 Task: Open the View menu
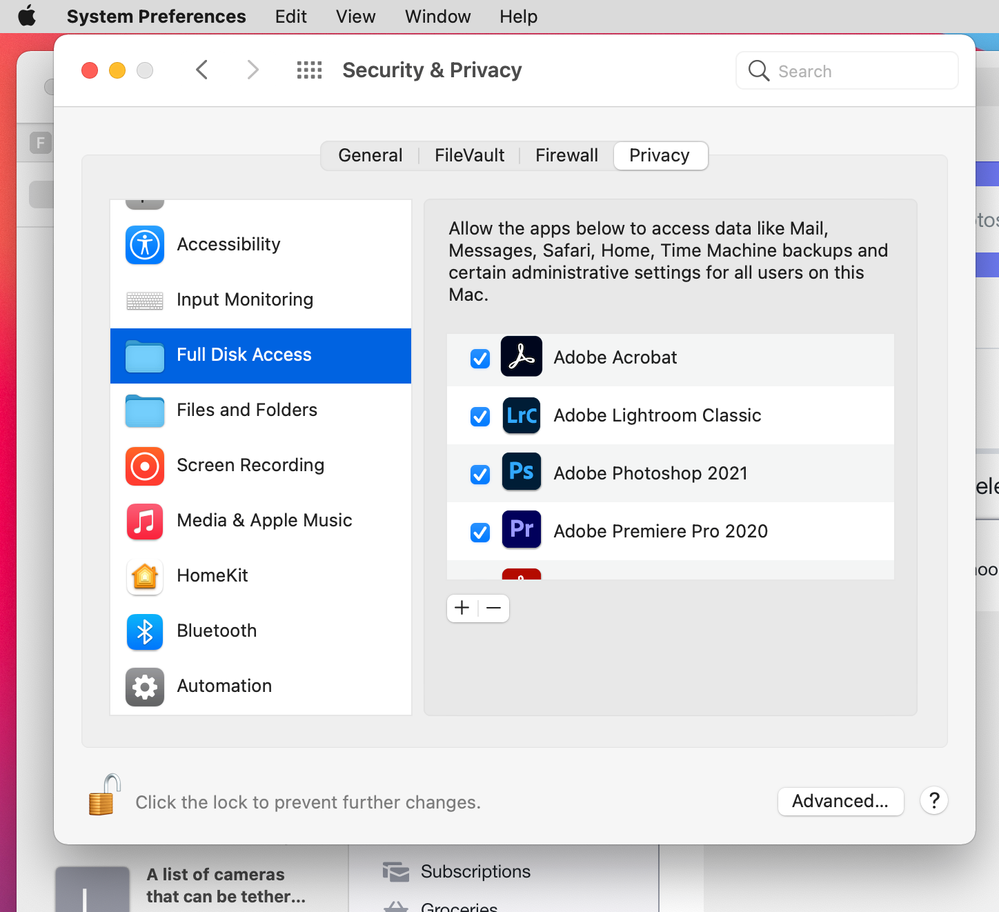pyautogui.click(x=356, y=16)
